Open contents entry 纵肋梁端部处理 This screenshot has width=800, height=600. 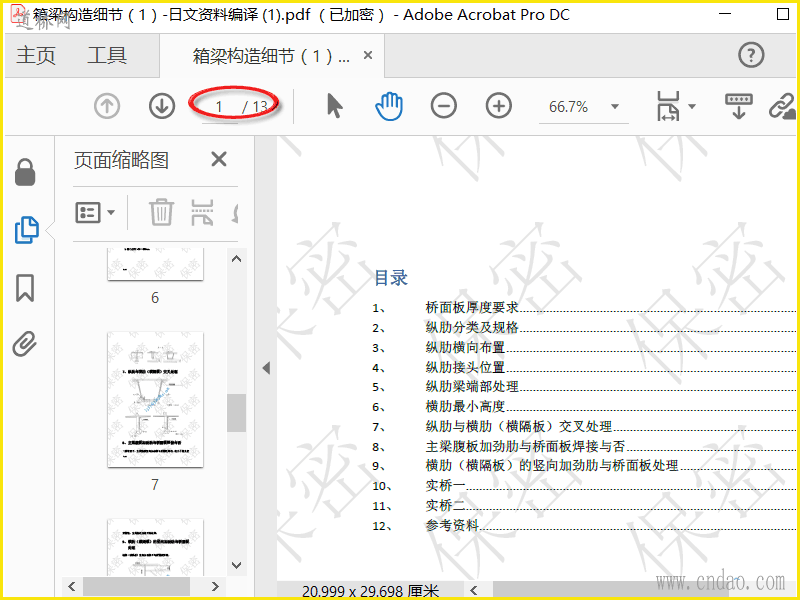pos(472,386)
